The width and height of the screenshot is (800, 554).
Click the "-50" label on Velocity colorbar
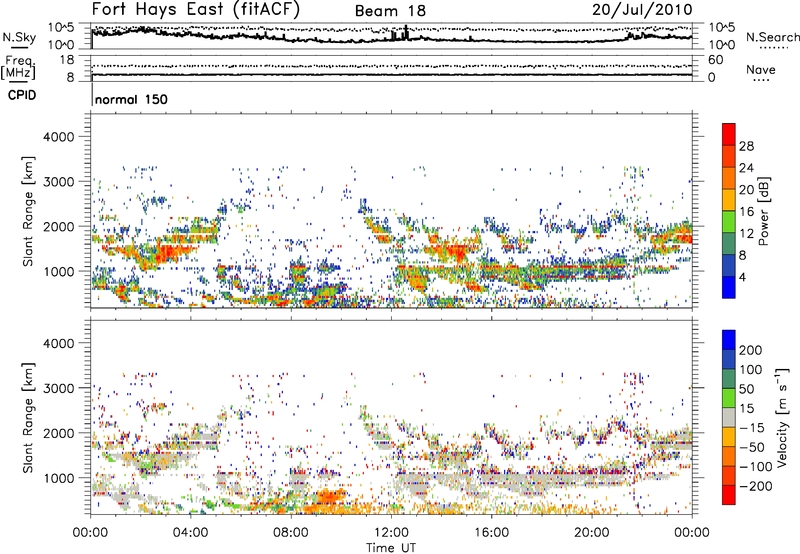coord(752,447)
